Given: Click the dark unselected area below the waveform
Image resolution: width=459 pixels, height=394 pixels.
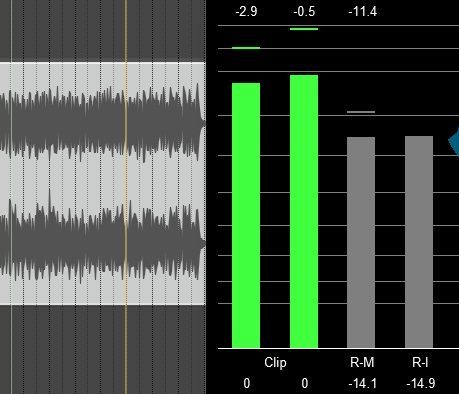Looking at the screenshot, I should 103,349.
